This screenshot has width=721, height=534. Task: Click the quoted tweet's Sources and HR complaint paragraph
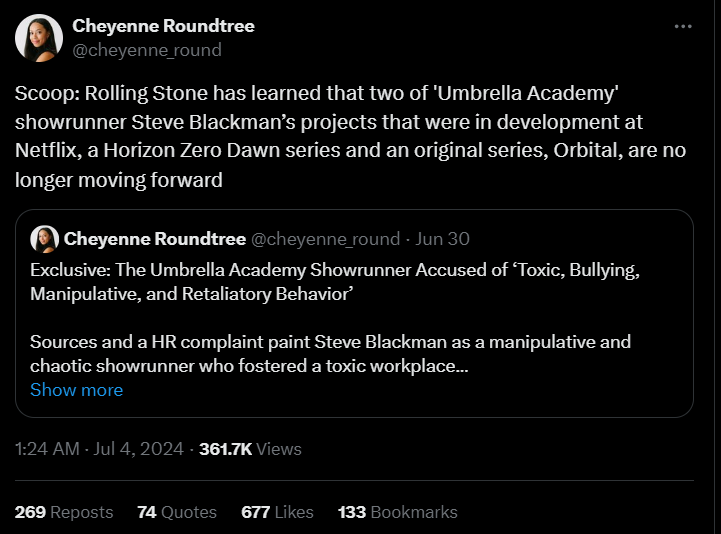click(x=330, y=354)
